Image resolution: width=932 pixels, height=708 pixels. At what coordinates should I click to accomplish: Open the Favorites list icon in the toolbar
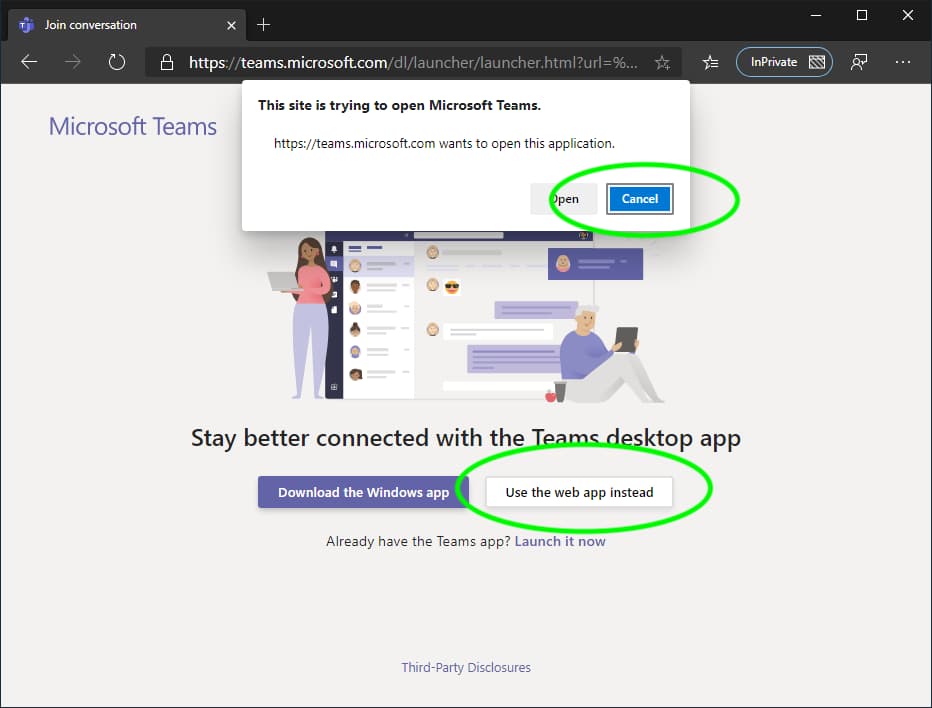point(710,62)
